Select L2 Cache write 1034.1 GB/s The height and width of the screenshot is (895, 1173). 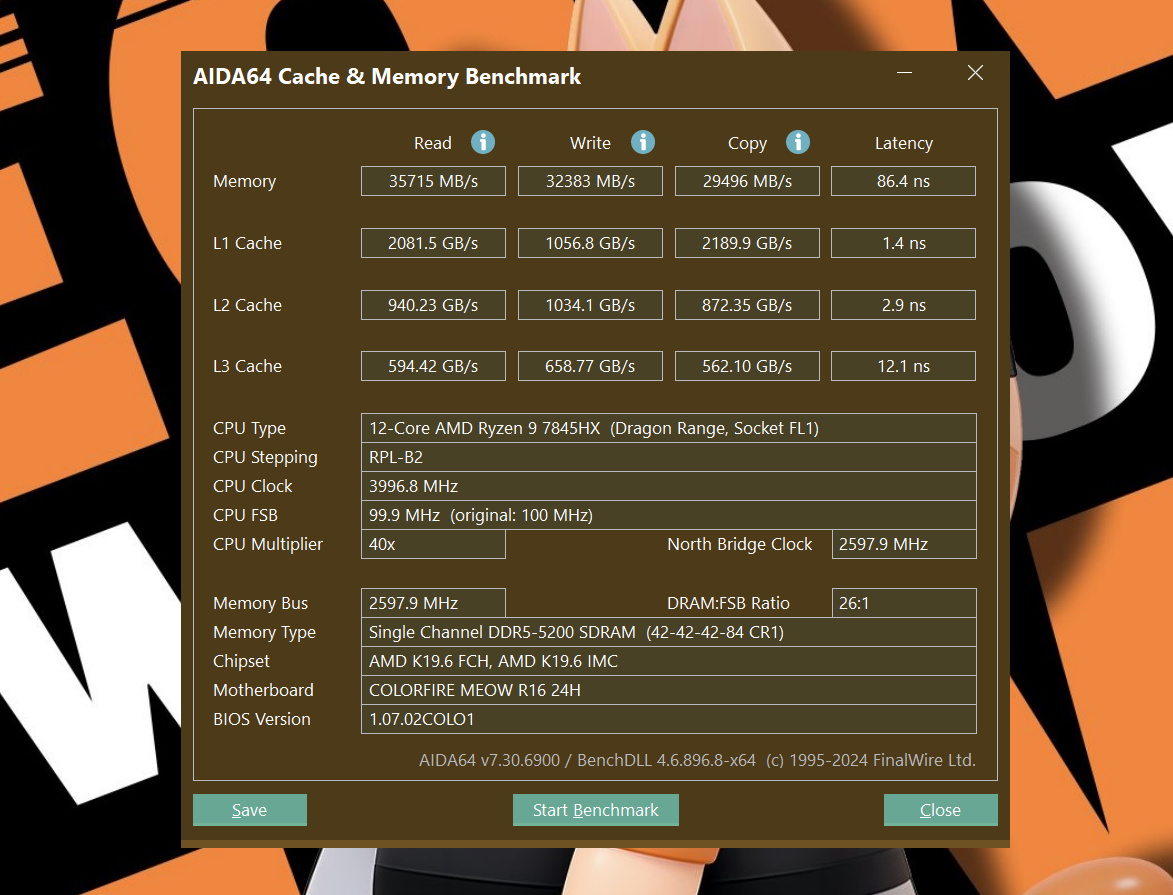590,305
